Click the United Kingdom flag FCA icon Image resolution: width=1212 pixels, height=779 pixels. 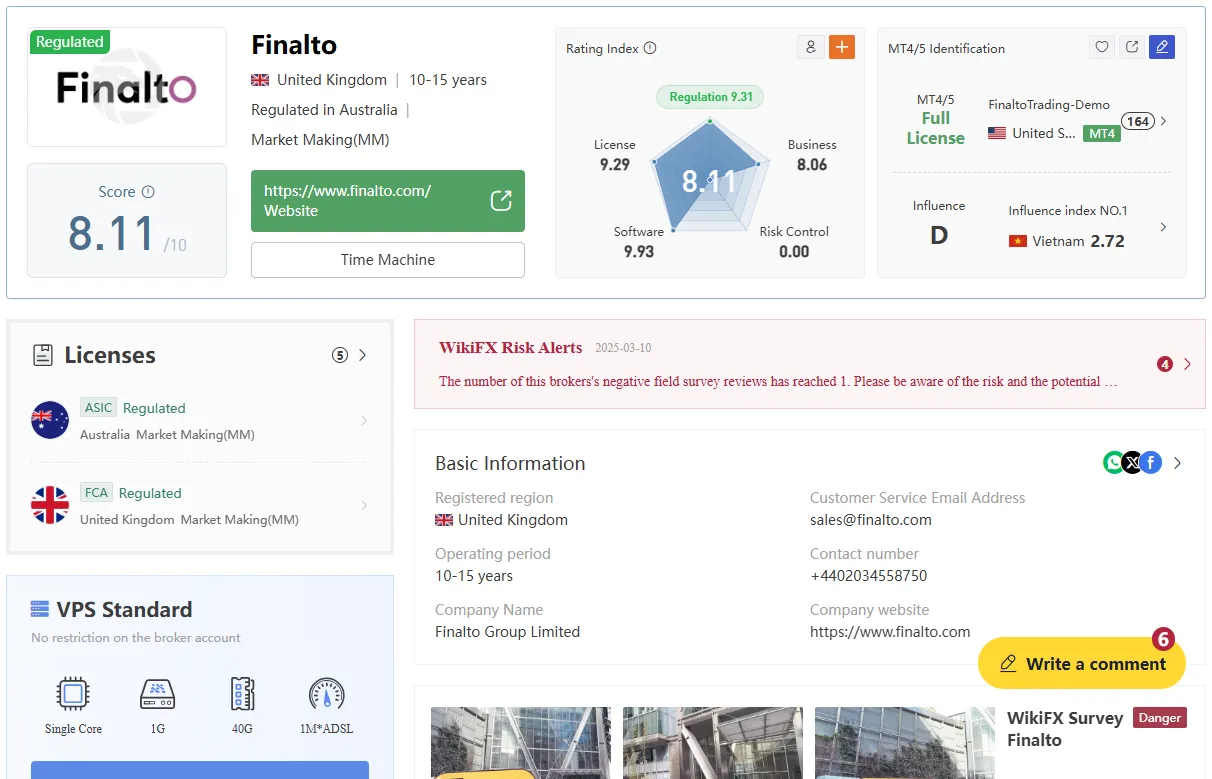coord(50,506)
